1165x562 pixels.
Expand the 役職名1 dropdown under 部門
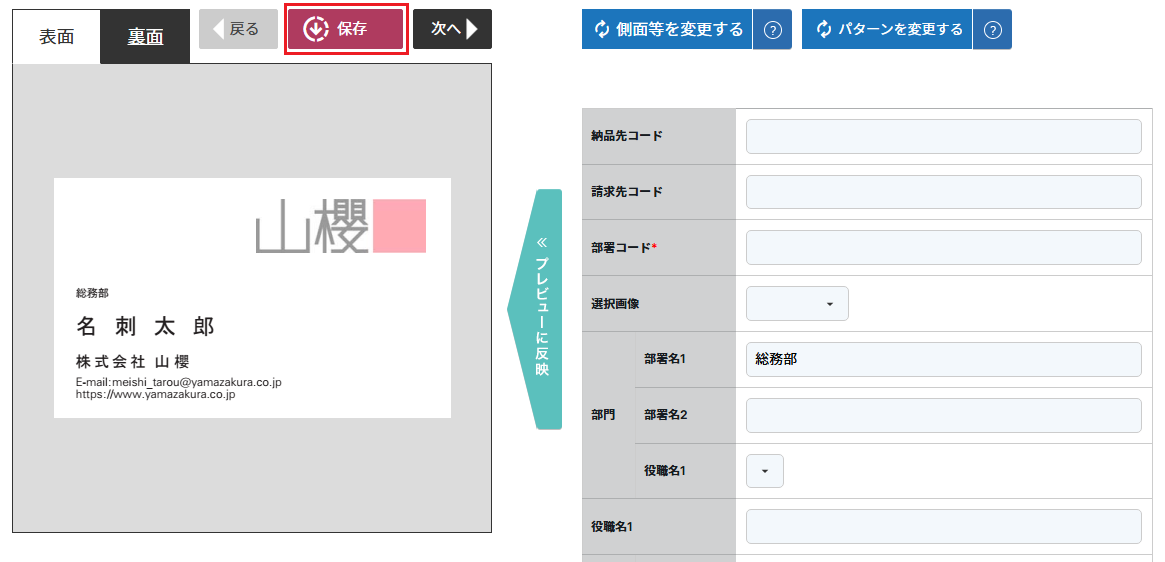click(765, 471)
